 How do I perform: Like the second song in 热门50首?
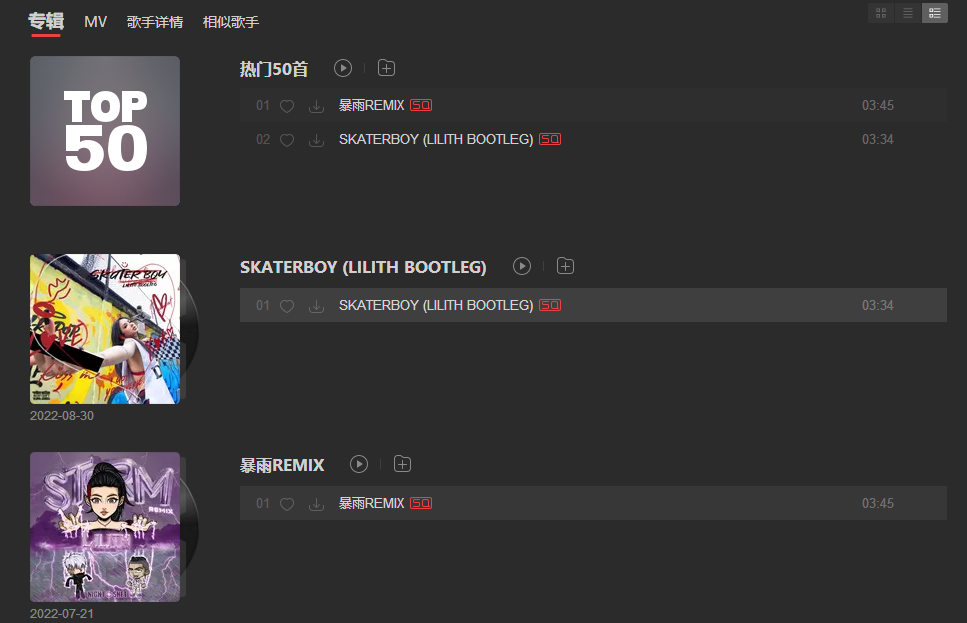click(287, 140)
